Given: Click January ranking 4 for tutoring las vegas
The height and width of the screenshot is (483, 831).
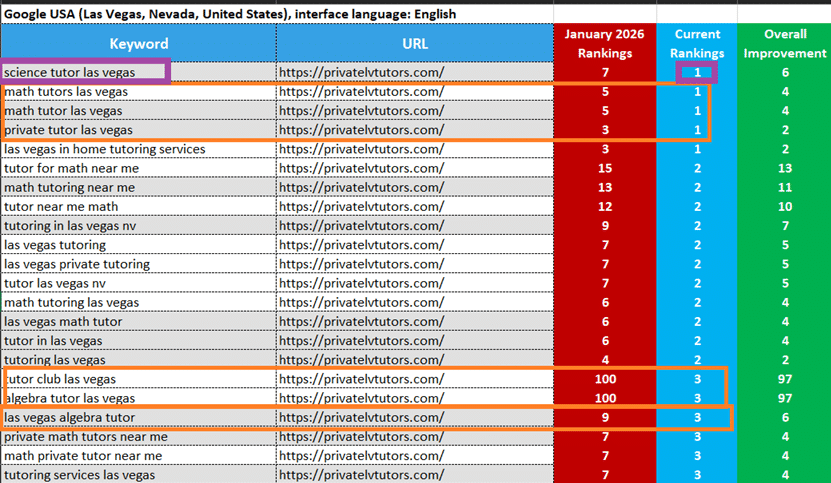Looking at the screenshot, I should pyautogui.click(x=605, y=360).
